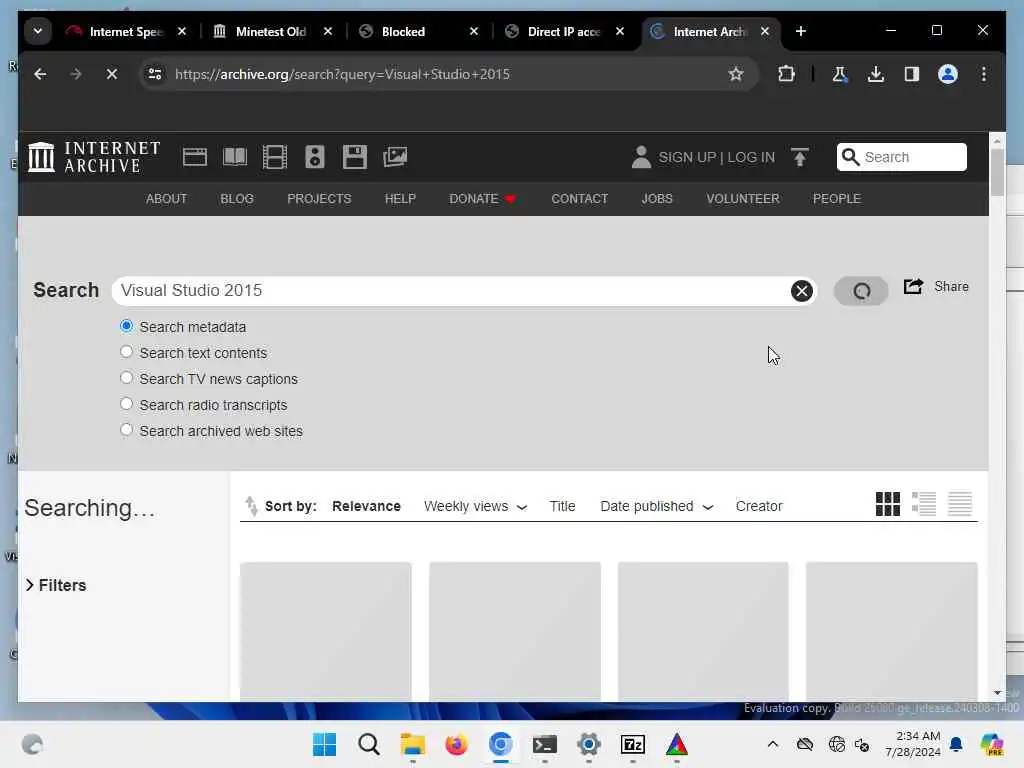Open Chrome Labs flask icon

click(840, 74)
